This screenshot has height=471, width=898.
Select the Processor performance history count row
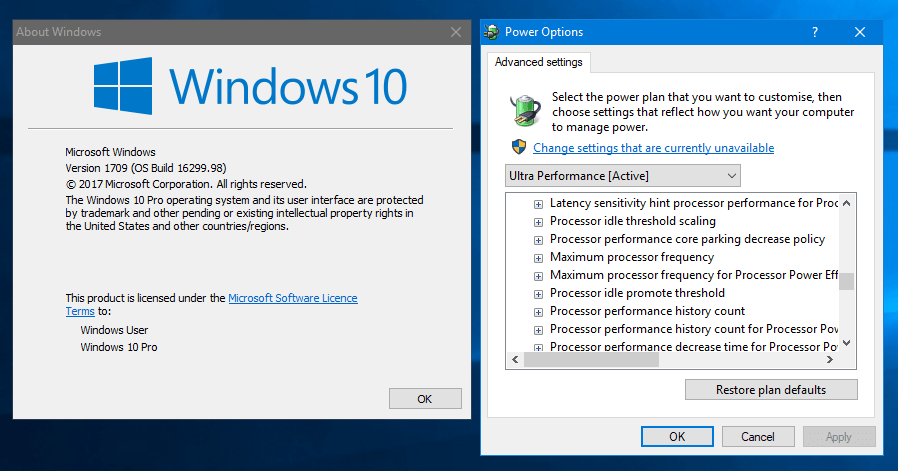tap(647, 311)
